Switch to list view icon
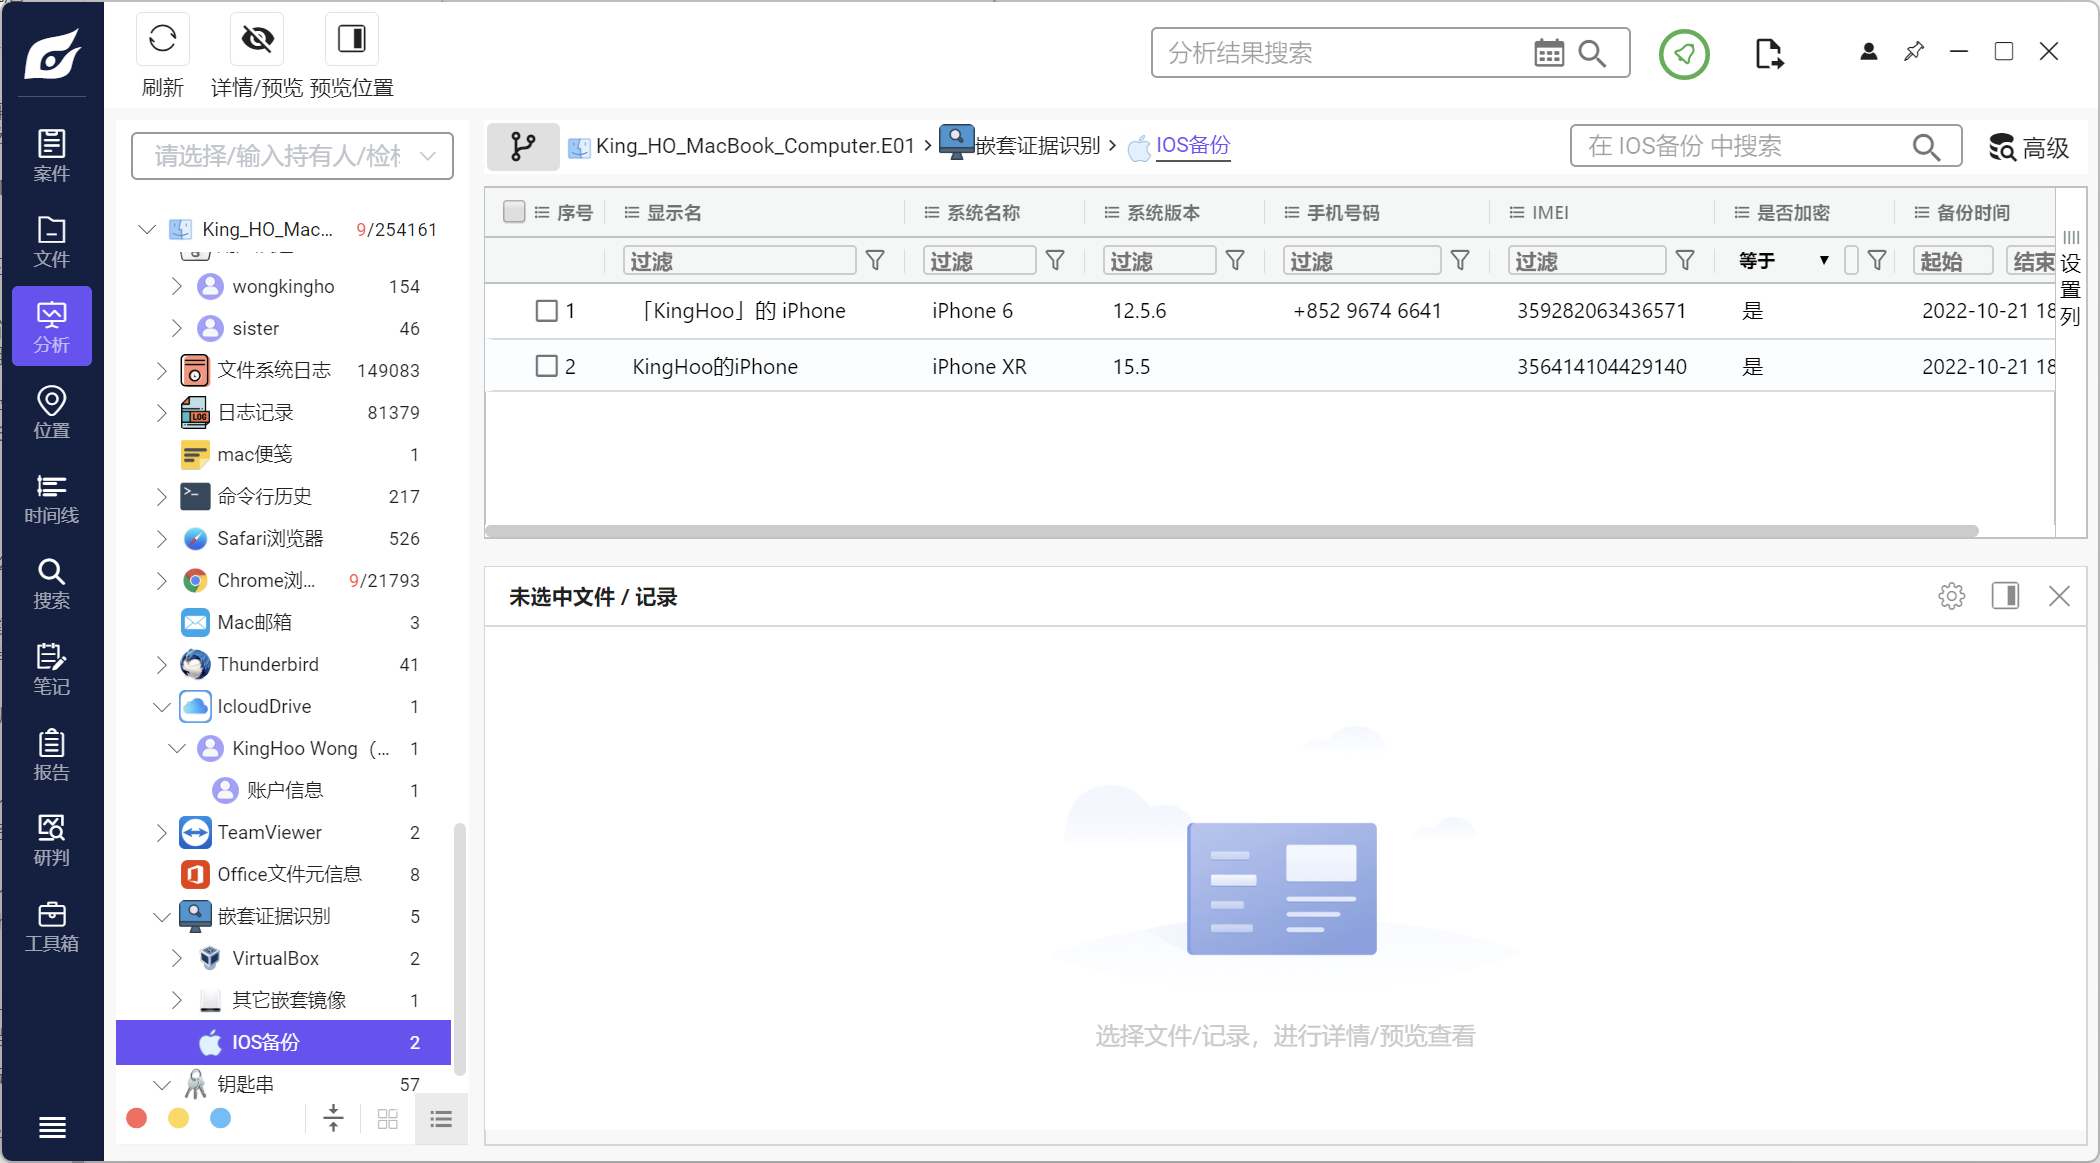2100x1163 pixels. 441,1119
